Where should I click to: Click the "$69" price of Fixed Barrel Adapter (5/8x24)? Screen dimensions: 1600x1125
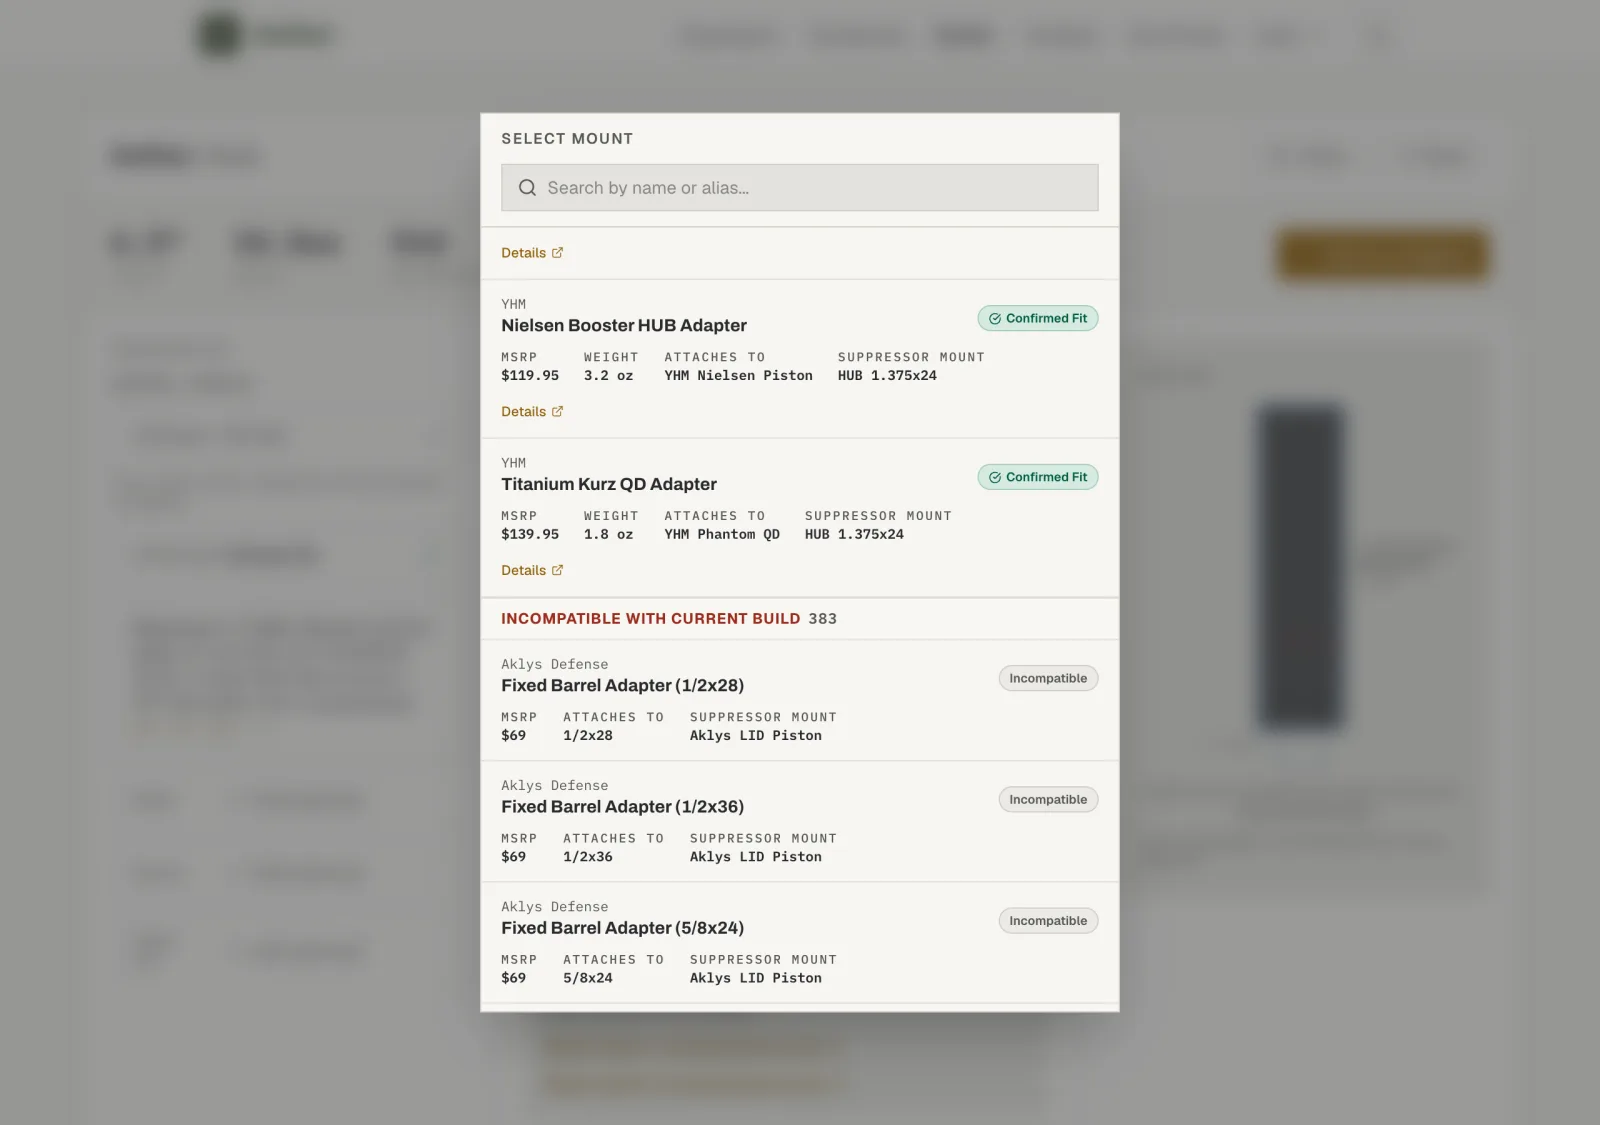tap(514, 978)
